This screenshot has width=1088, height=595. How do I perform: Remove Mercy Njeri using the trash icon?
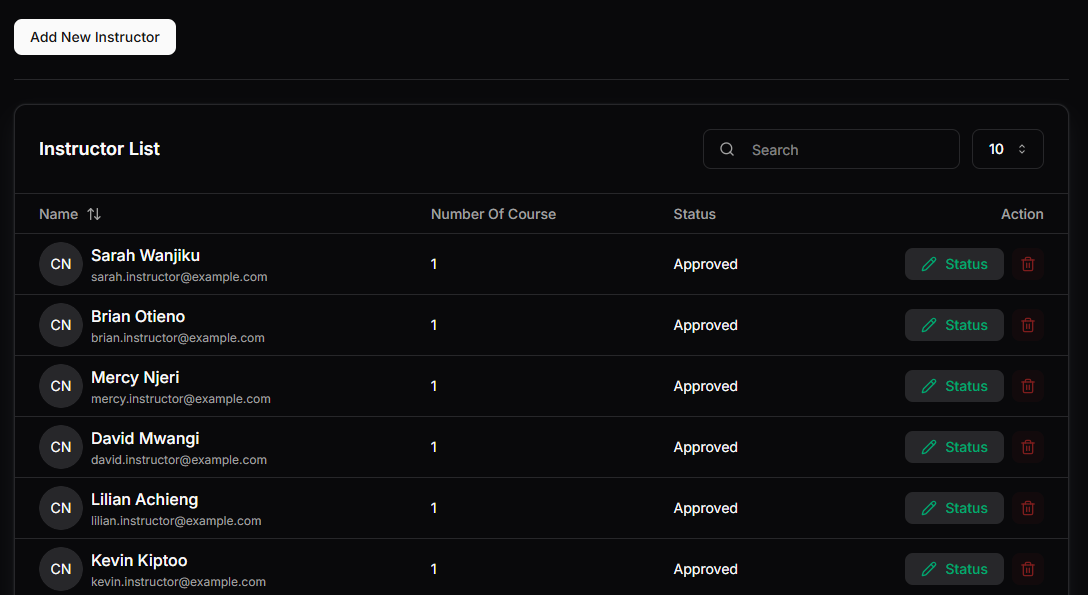(x=1027, y=386)
